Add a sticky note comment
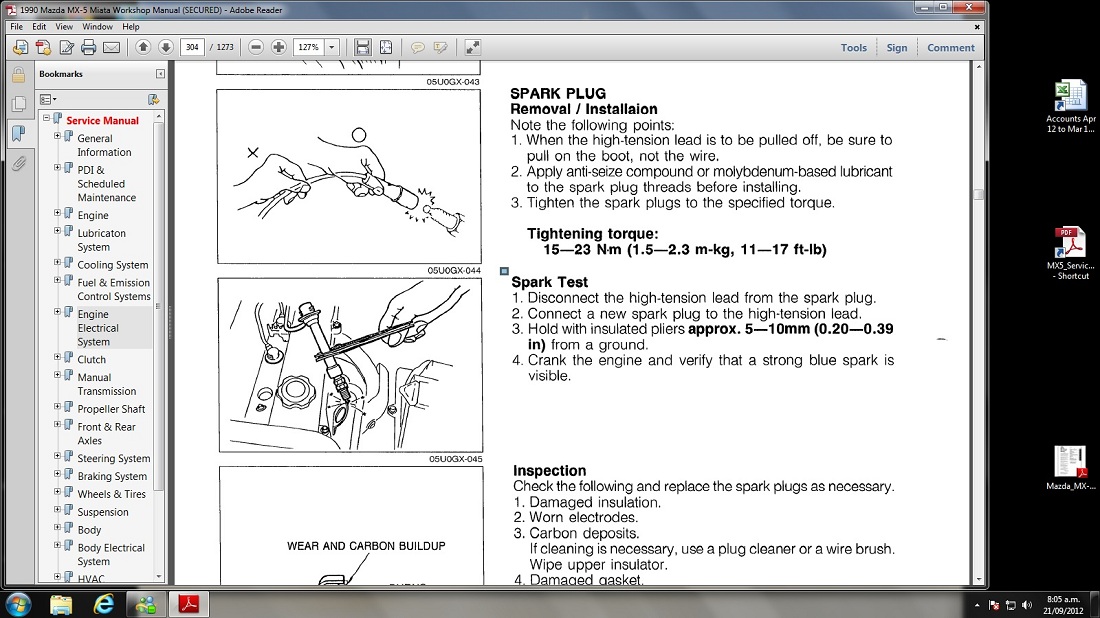This screenshot has height=618, width=1100. (x=417, y=48)
